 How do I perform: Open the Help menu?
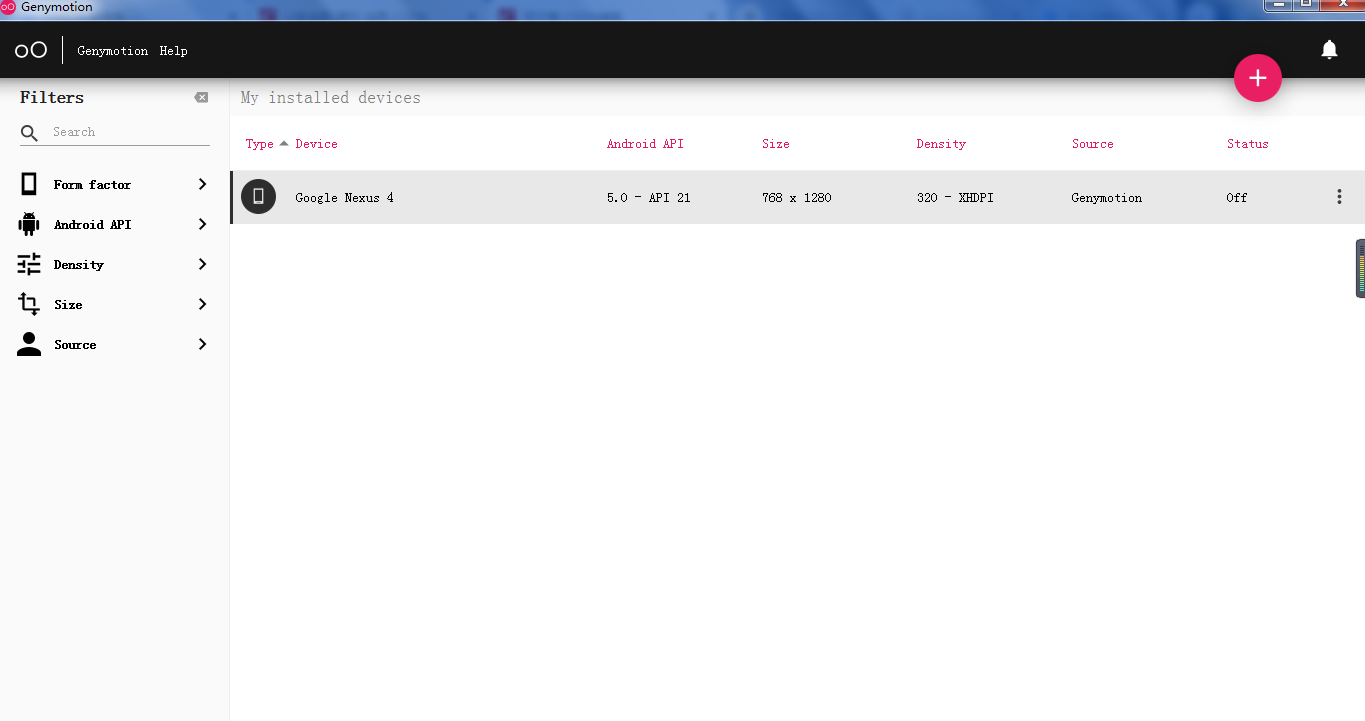173,51
